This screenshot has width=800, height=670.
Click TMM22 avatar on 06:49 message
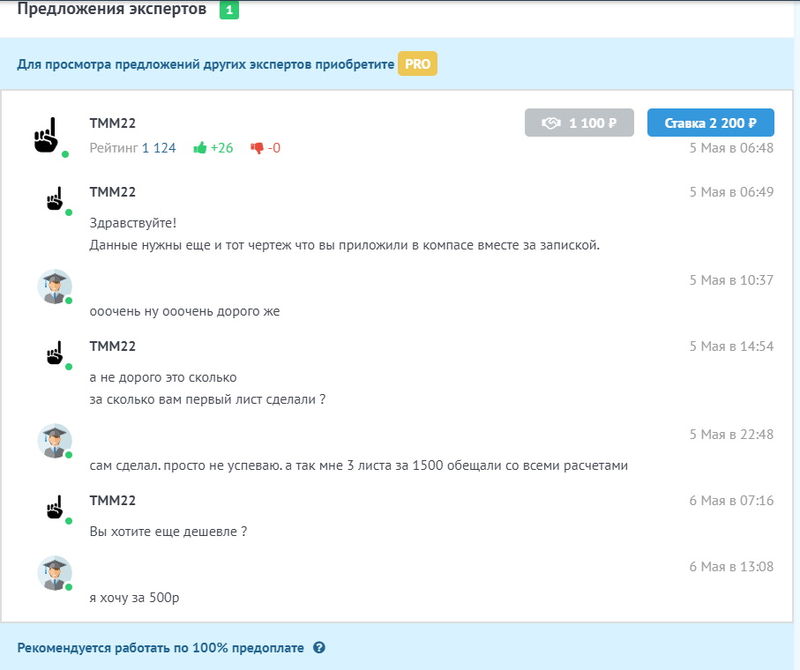tap(54, 199)
